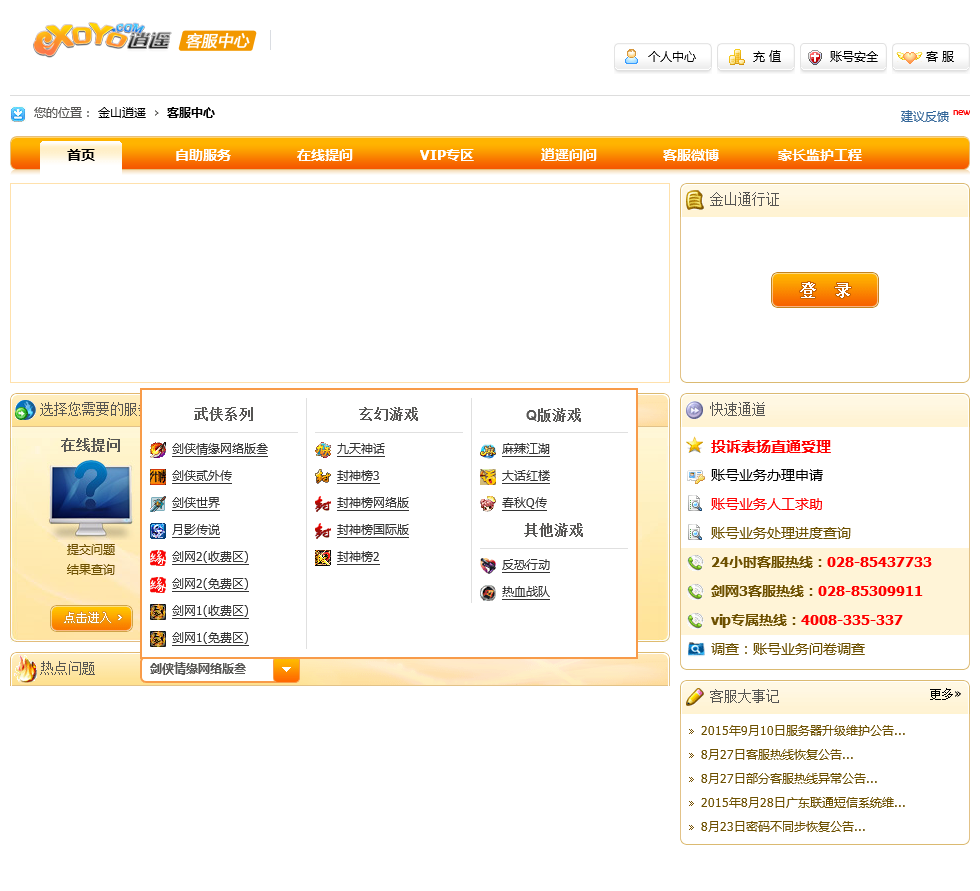Screen dimensions: 980x891
Task: Click the 客服中心 orange badge
Action: 218,41
